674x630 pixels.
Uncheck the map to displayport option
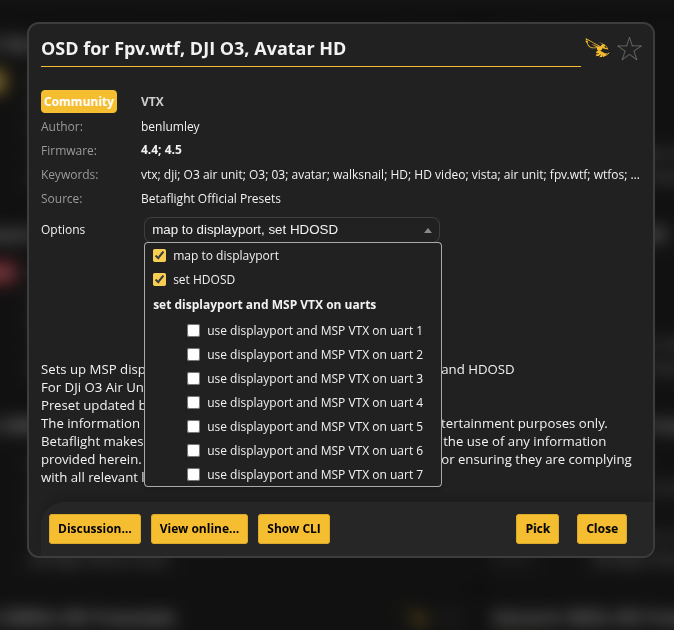[x=160, y=256]
